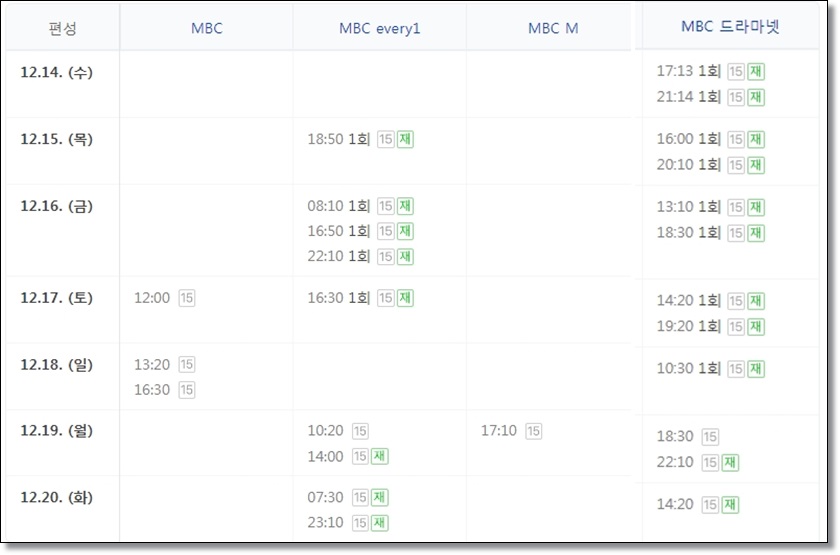Click the 편성 header cell
Screen dimensions: 840x555
pos(63,28)
